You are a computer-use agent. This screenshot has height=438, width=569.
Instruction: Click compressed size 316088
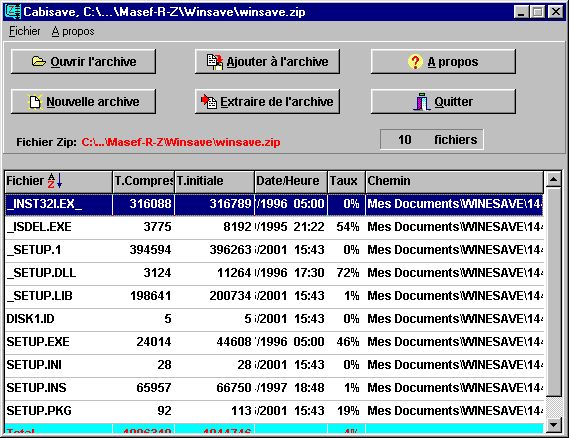point(151,204)
